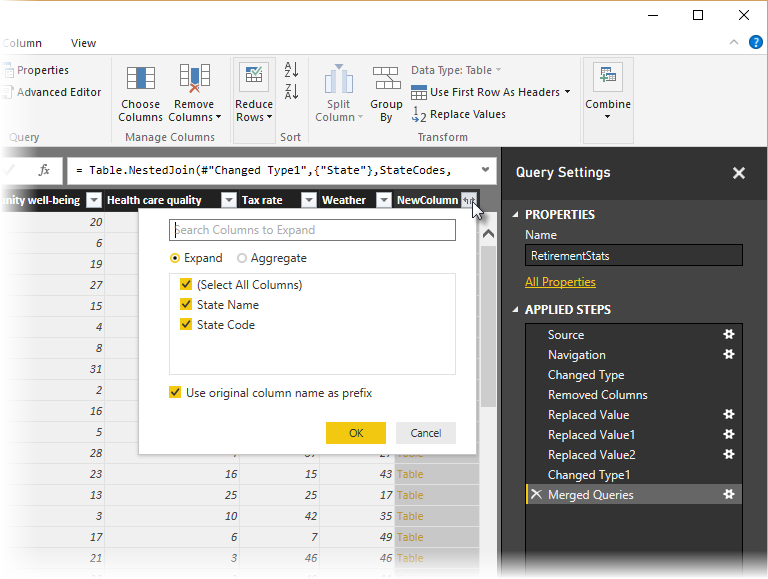The image size is (768, 579).
Task: Select the Aggregate radio button
Action: coord(241,258)
